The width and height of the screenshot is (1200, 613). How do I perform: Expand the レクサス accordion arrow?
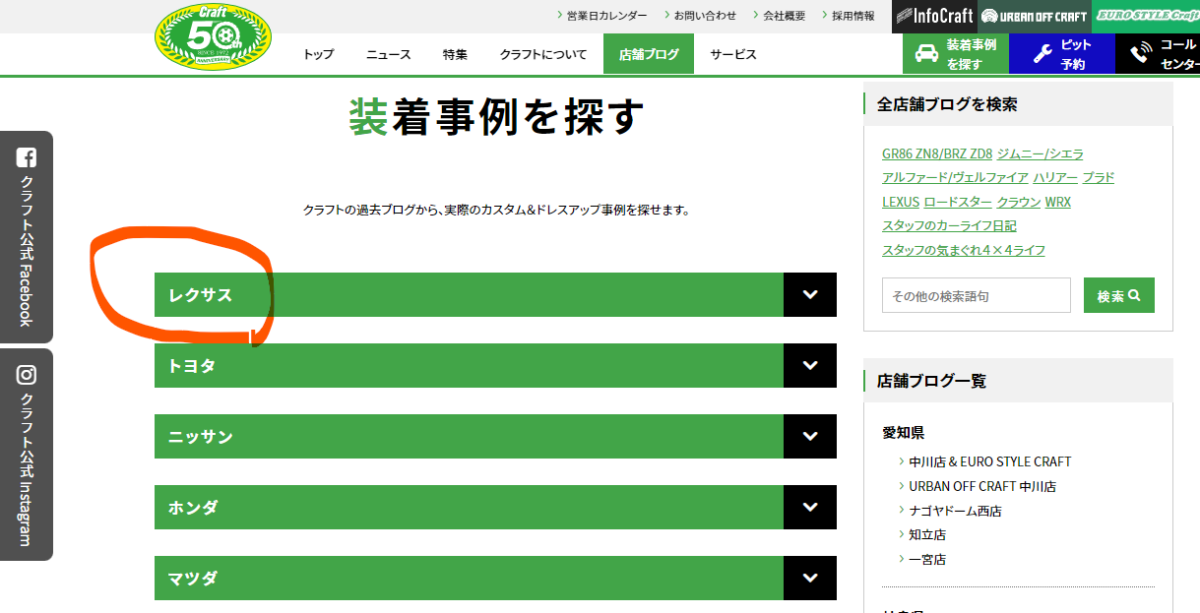coord(810,295)
